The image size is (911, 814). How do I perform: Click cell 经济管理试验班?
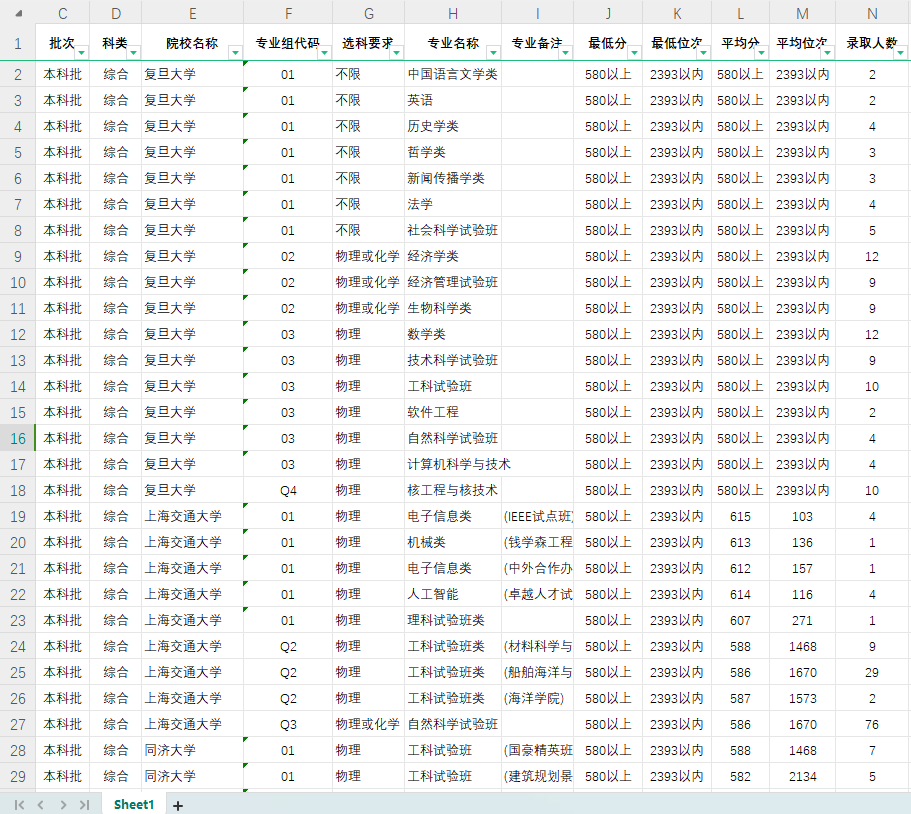tap(453, 282)
